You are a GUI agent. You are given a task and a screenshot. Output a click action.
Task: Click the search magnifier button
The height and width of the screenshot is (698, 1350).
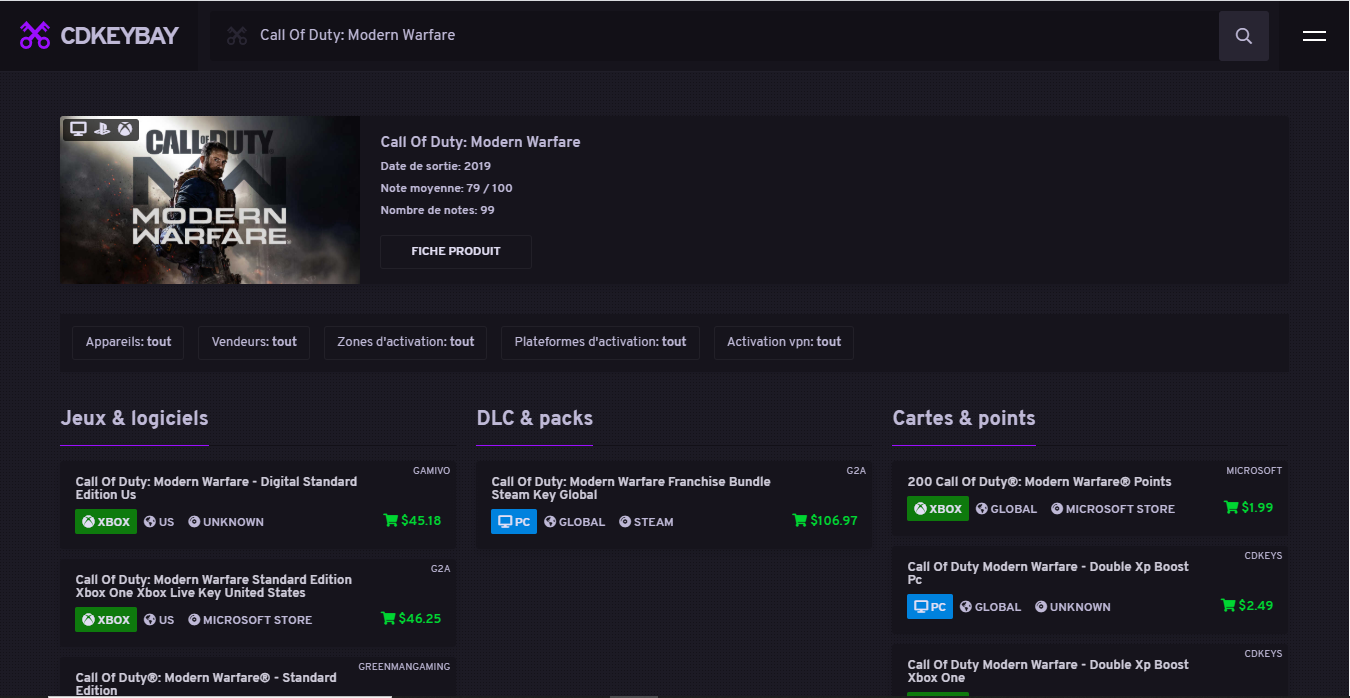pyautogui.click(x=1244, y=36)
